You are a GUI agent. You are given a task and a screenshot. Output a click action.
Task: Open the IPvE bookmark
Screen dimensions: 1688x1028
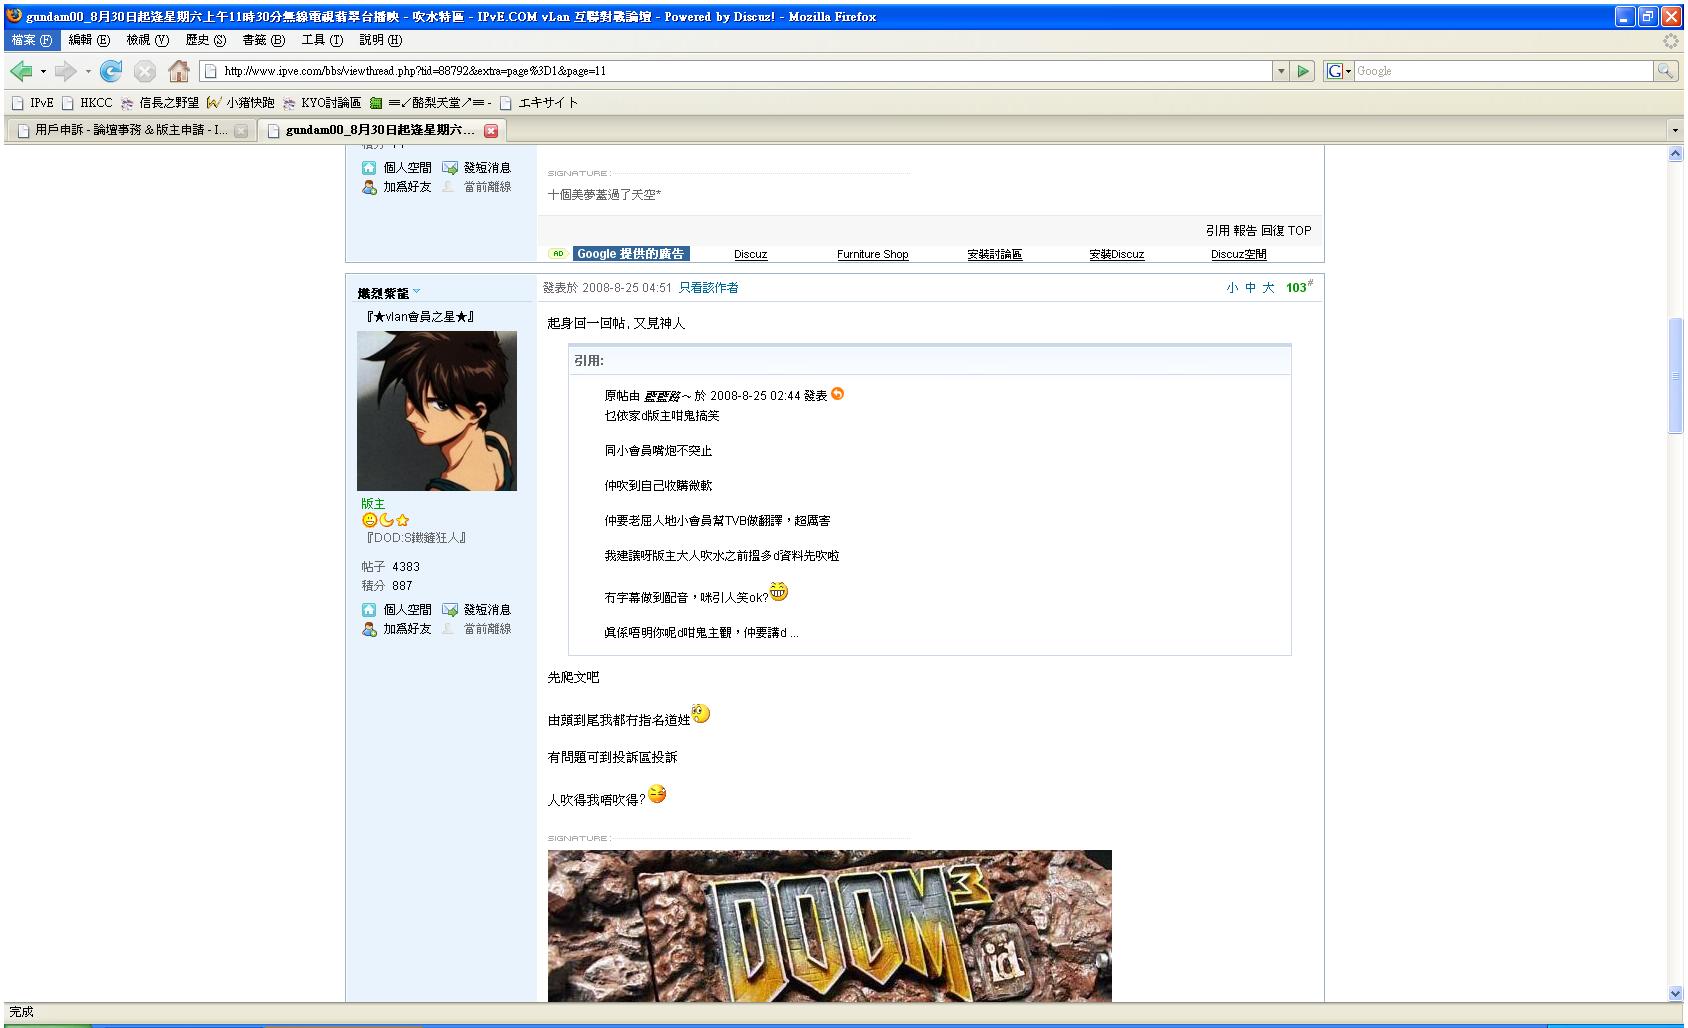click(x=32, y=102)
